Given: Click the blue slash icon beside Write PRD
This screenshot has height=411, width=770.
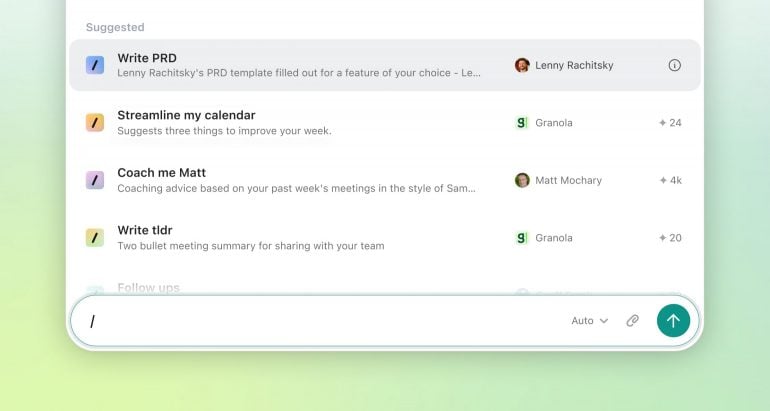Looking at the screenshot, I should point(95,65).
